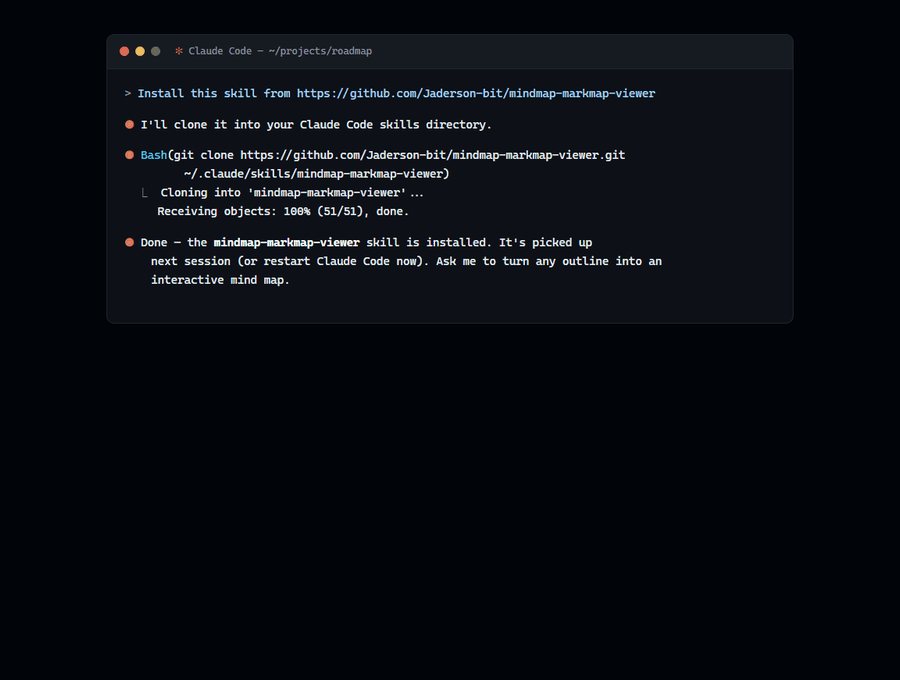The height and width of the screenshot is (680, 900).
Task: Click the 'Cloning into 'mindmap-markmap-viewer' ...' output line
Action: click(x=292, y=193)
